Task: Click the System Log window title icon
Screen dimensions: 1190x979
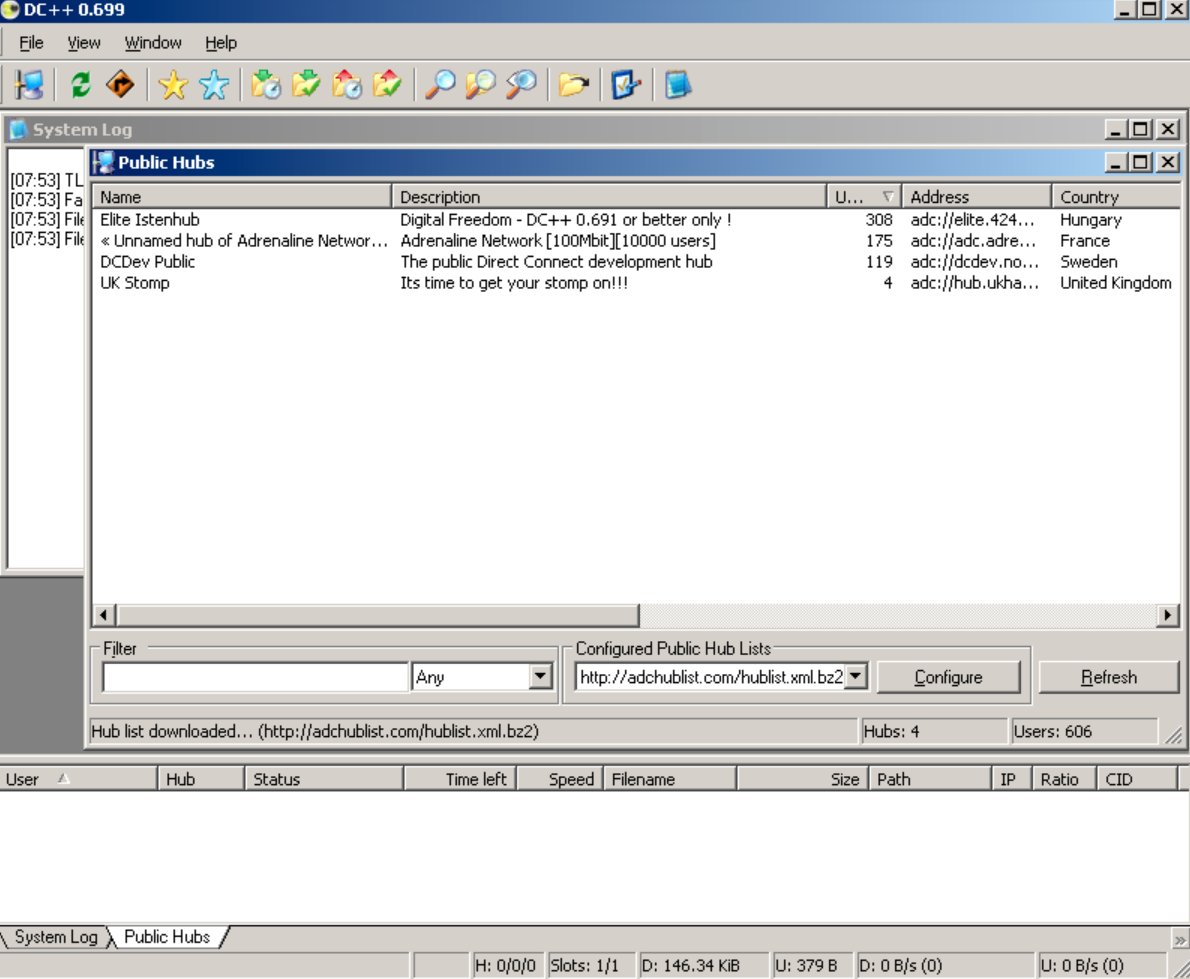Action: click(17, 129)
